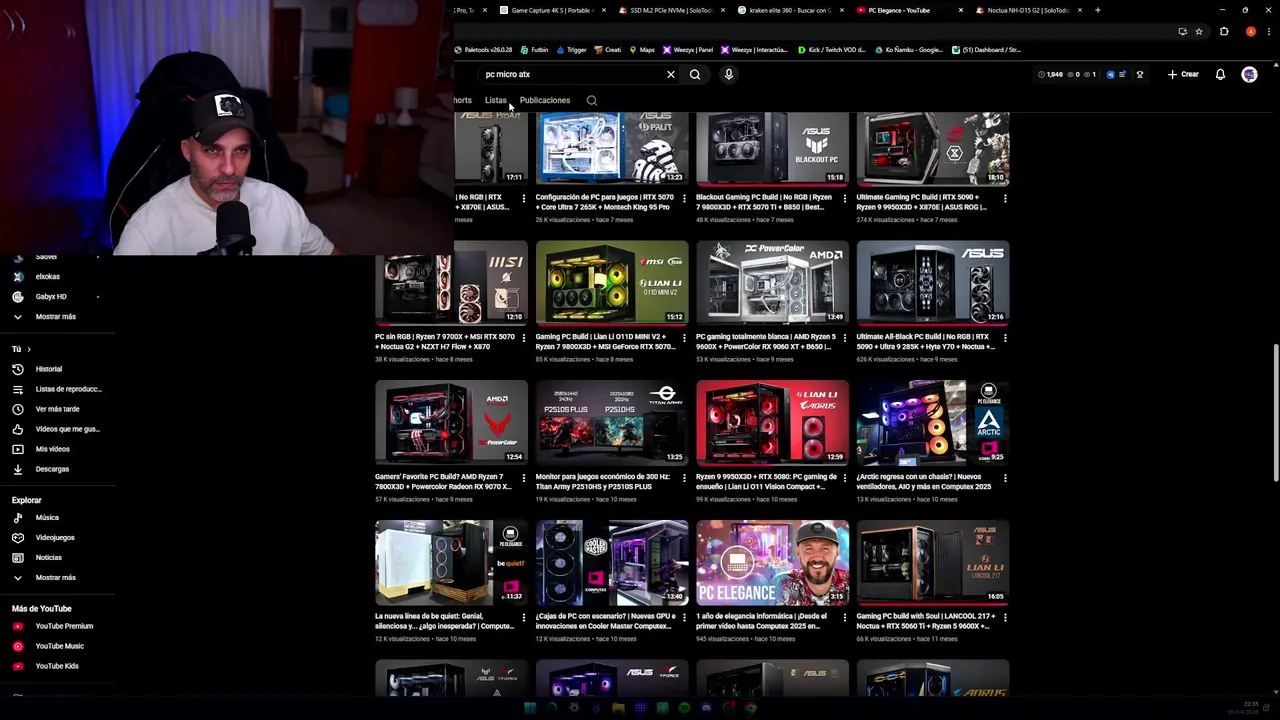Open options menu for Ultimate All-Black PC Build video
The width and height of the screenshot is (1280, 720).
click(1005, 338)
